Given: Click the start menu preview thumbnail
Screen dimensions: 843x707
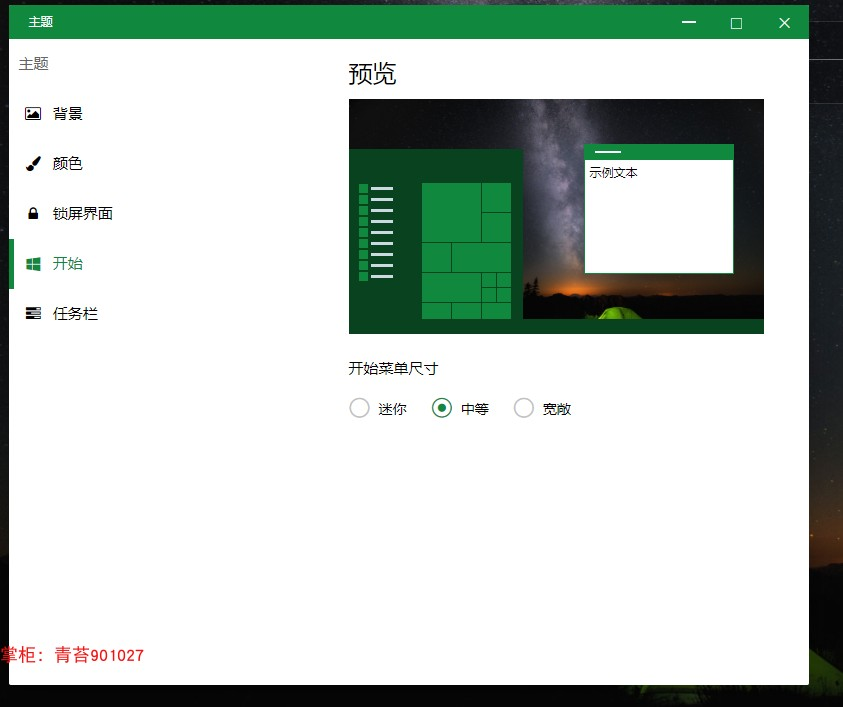Looking at the screenshot, I should (x=556, y=216).
